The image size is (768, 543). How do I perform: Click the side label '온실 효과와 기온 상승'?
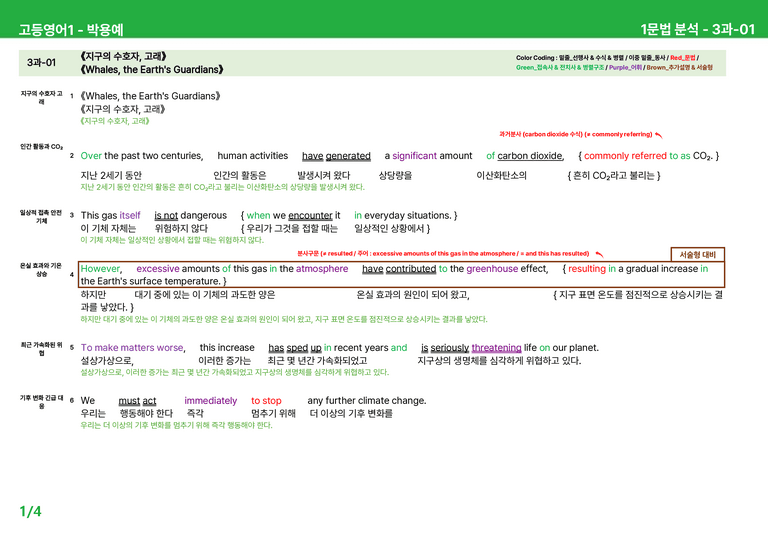pos(41,269)
